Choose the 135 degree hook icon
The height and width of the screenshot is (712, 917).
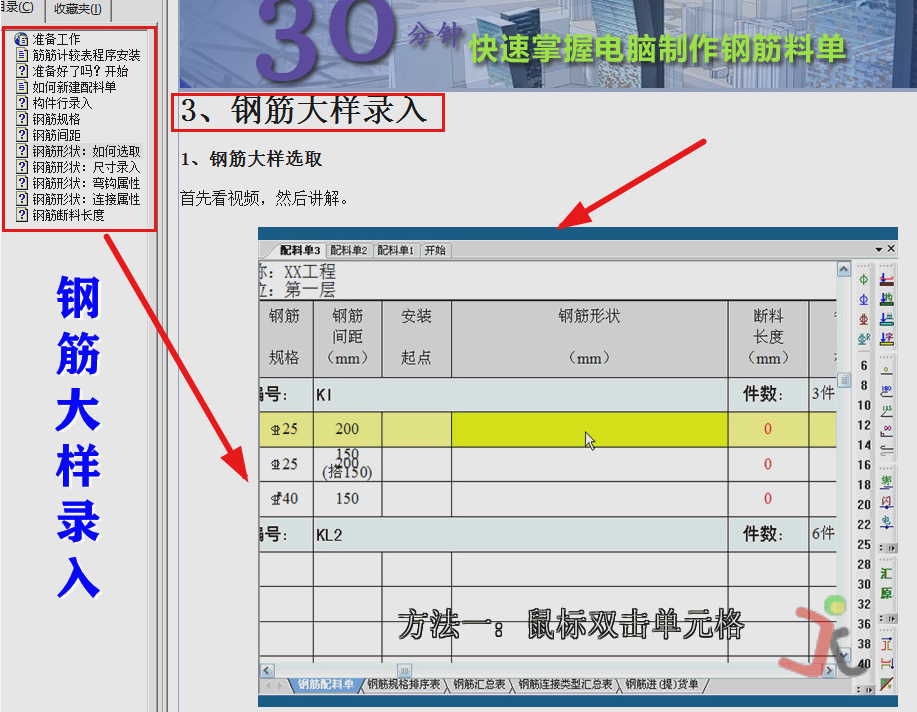pyautogui.click(x=887, y=411)
